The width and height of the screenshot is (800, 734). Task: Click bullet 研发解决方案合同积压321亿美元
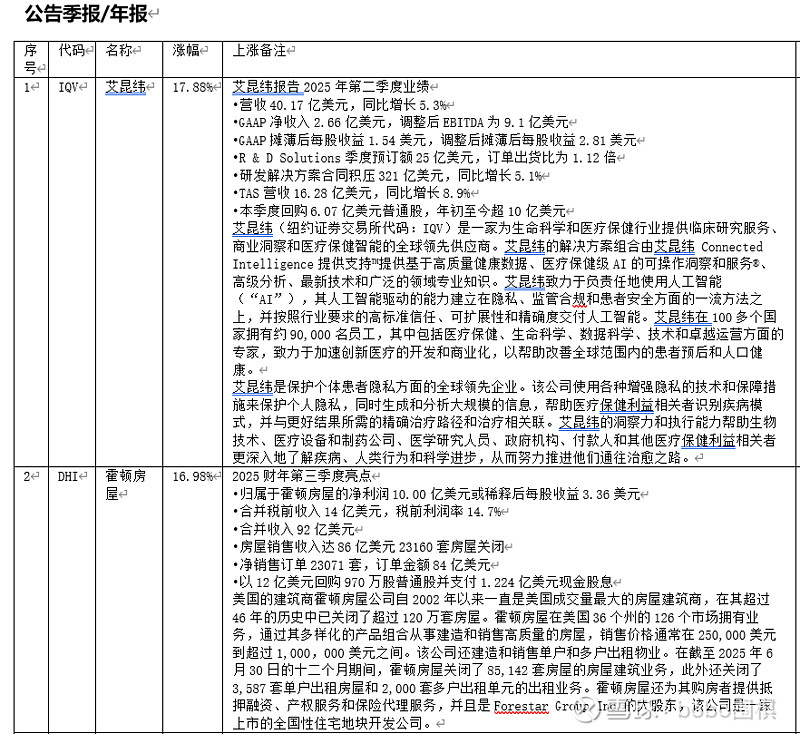point(388,175)
